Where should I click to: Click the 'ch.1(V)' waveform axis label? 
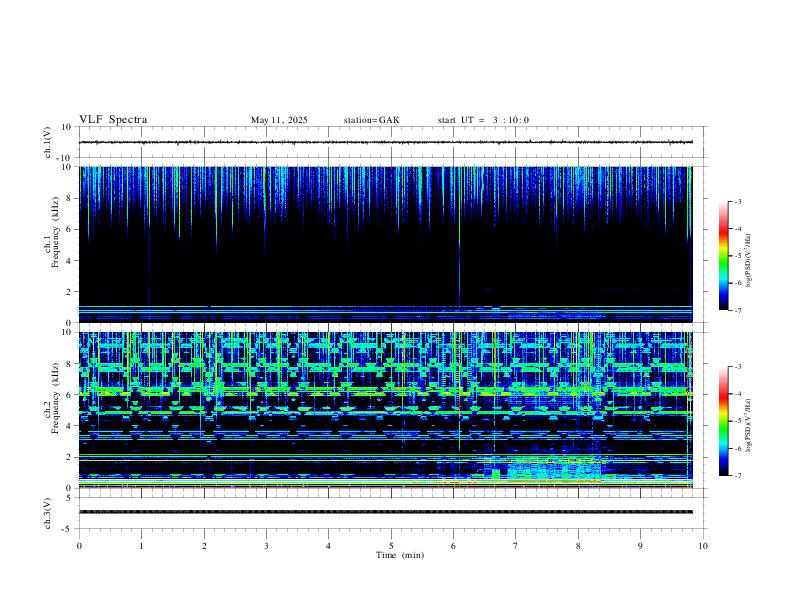48,142
